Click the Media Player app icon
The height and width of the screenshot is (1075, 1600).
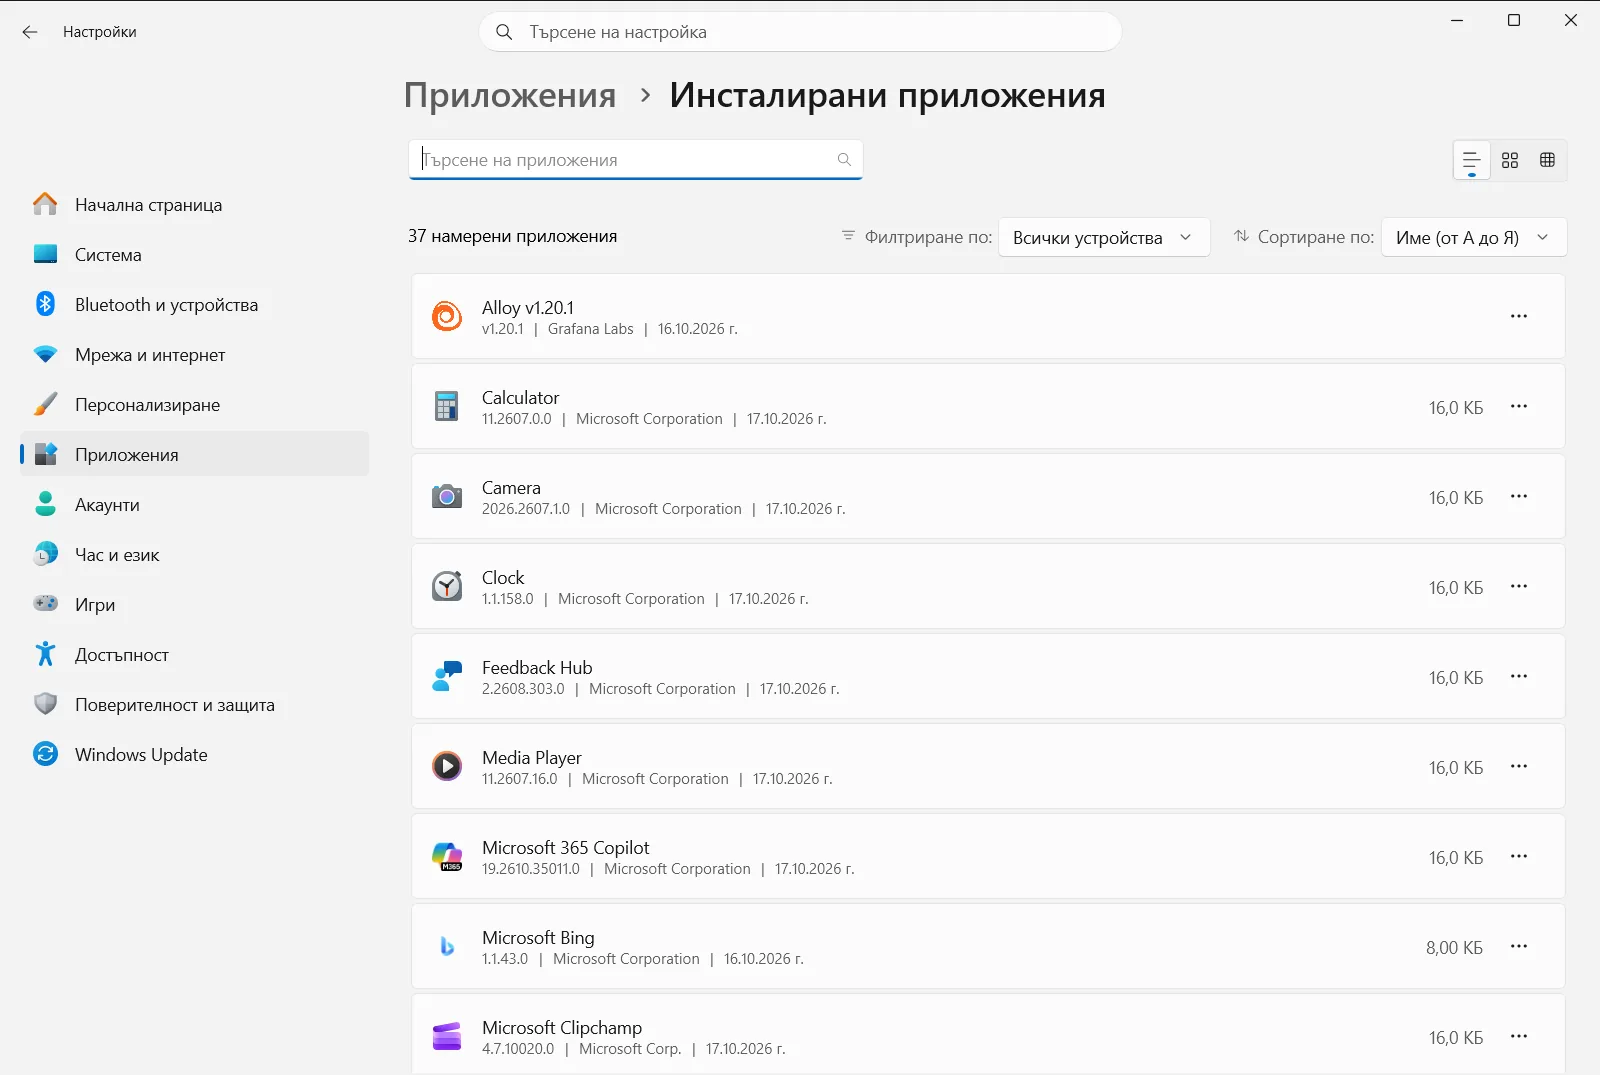447,766
